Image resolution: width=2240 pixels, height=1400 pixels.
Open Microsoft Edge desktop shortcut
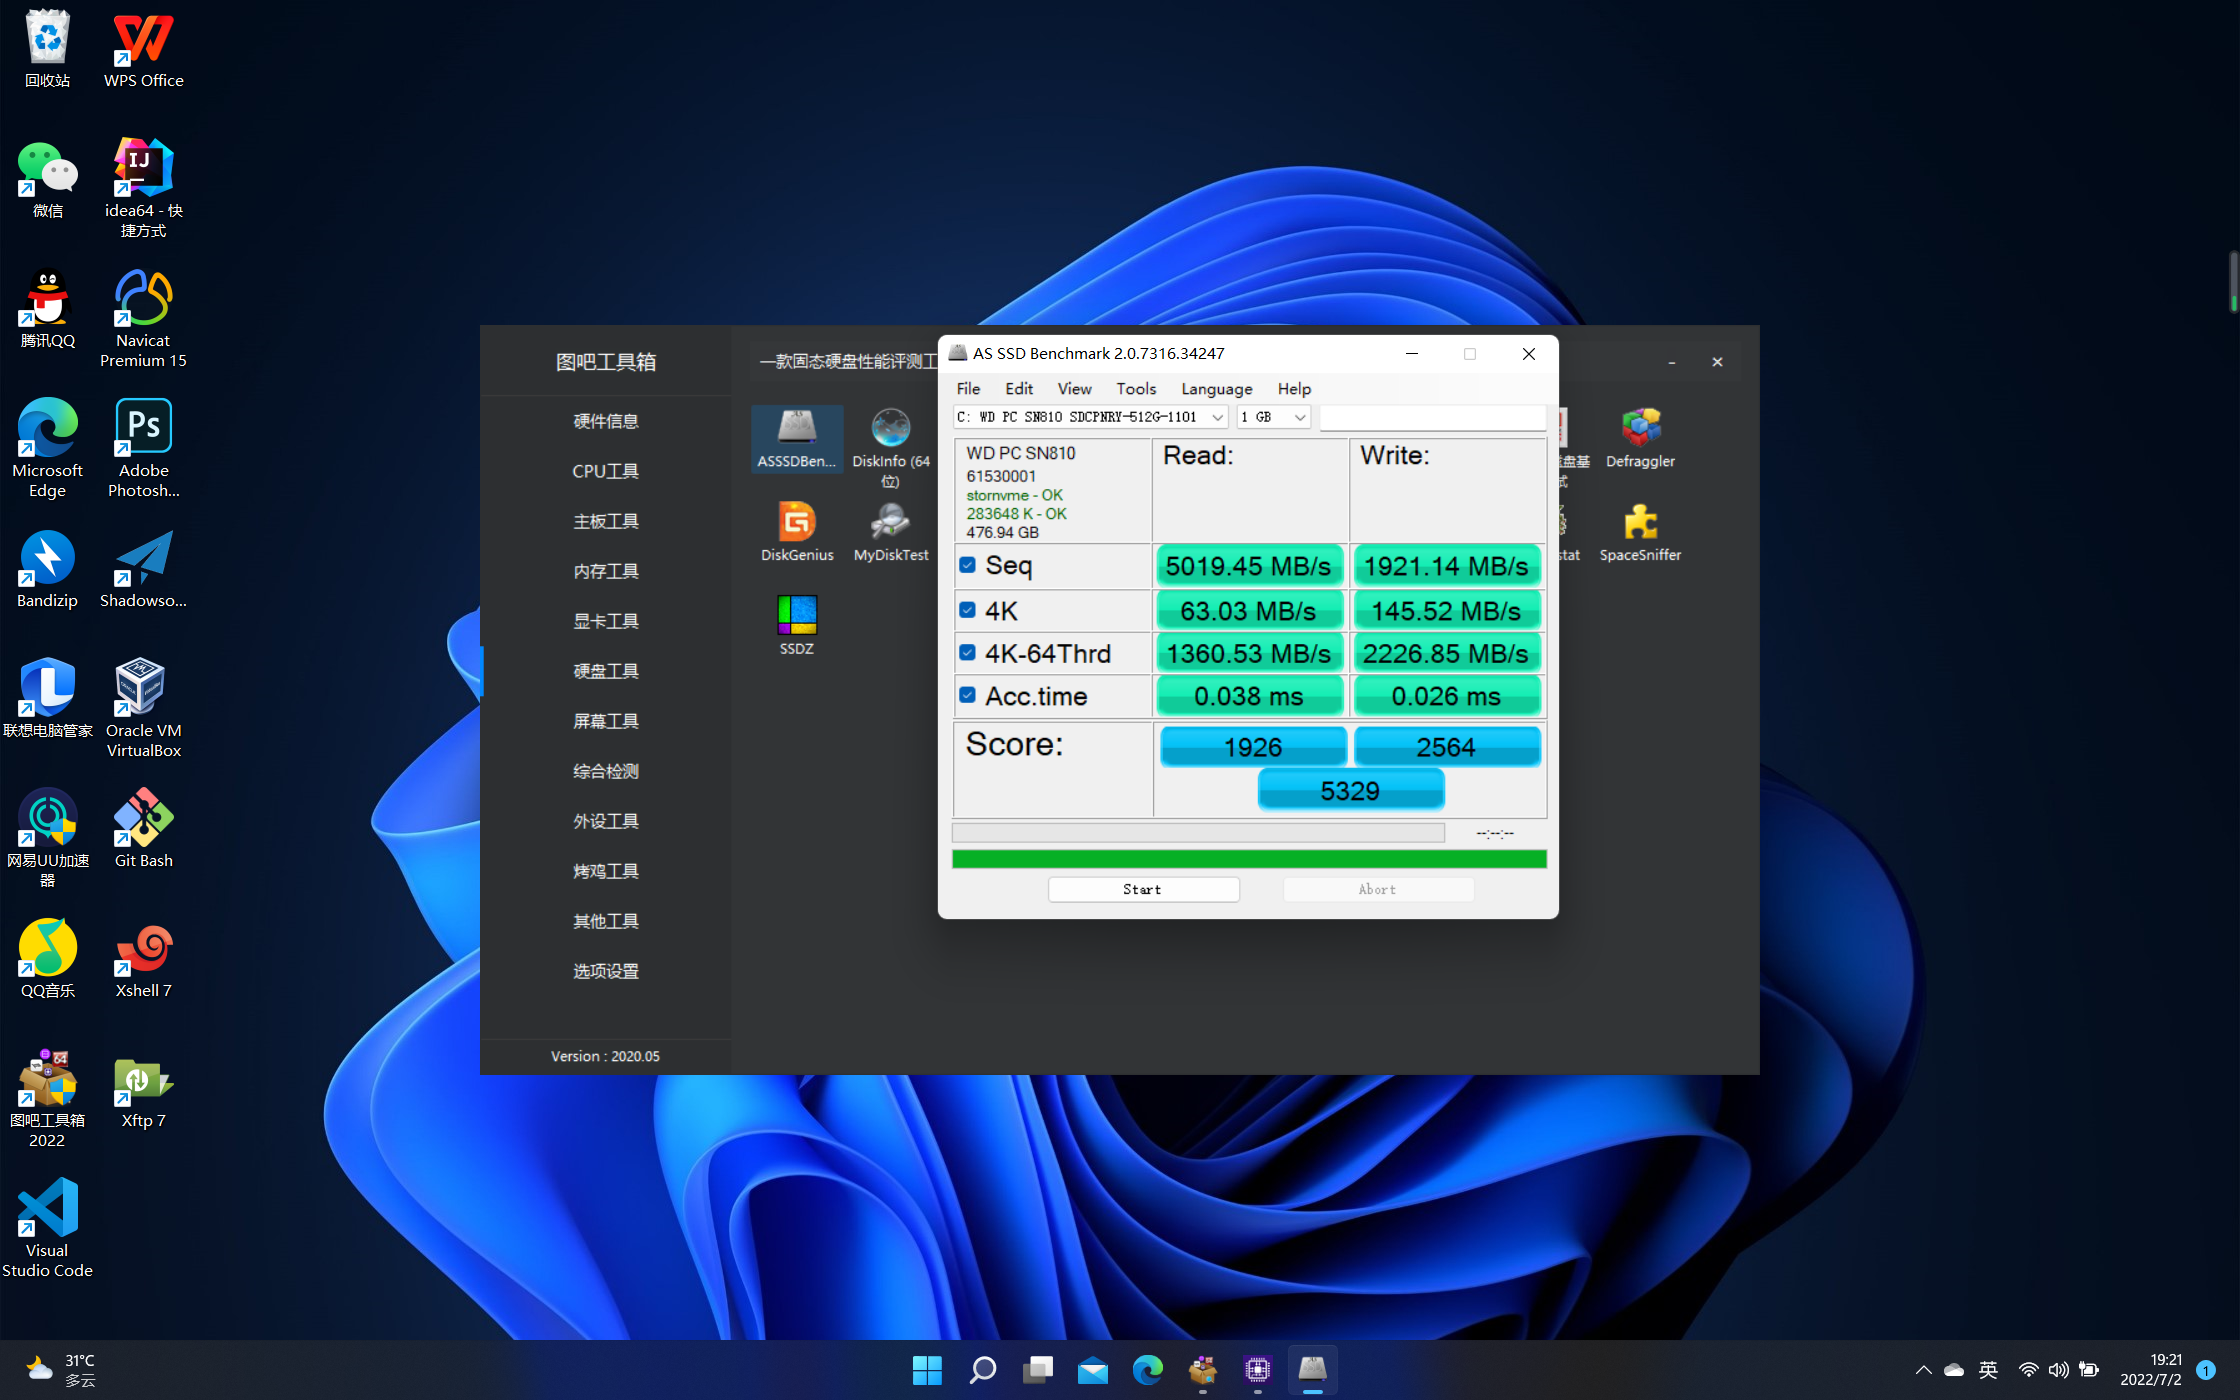coord(47,448)
